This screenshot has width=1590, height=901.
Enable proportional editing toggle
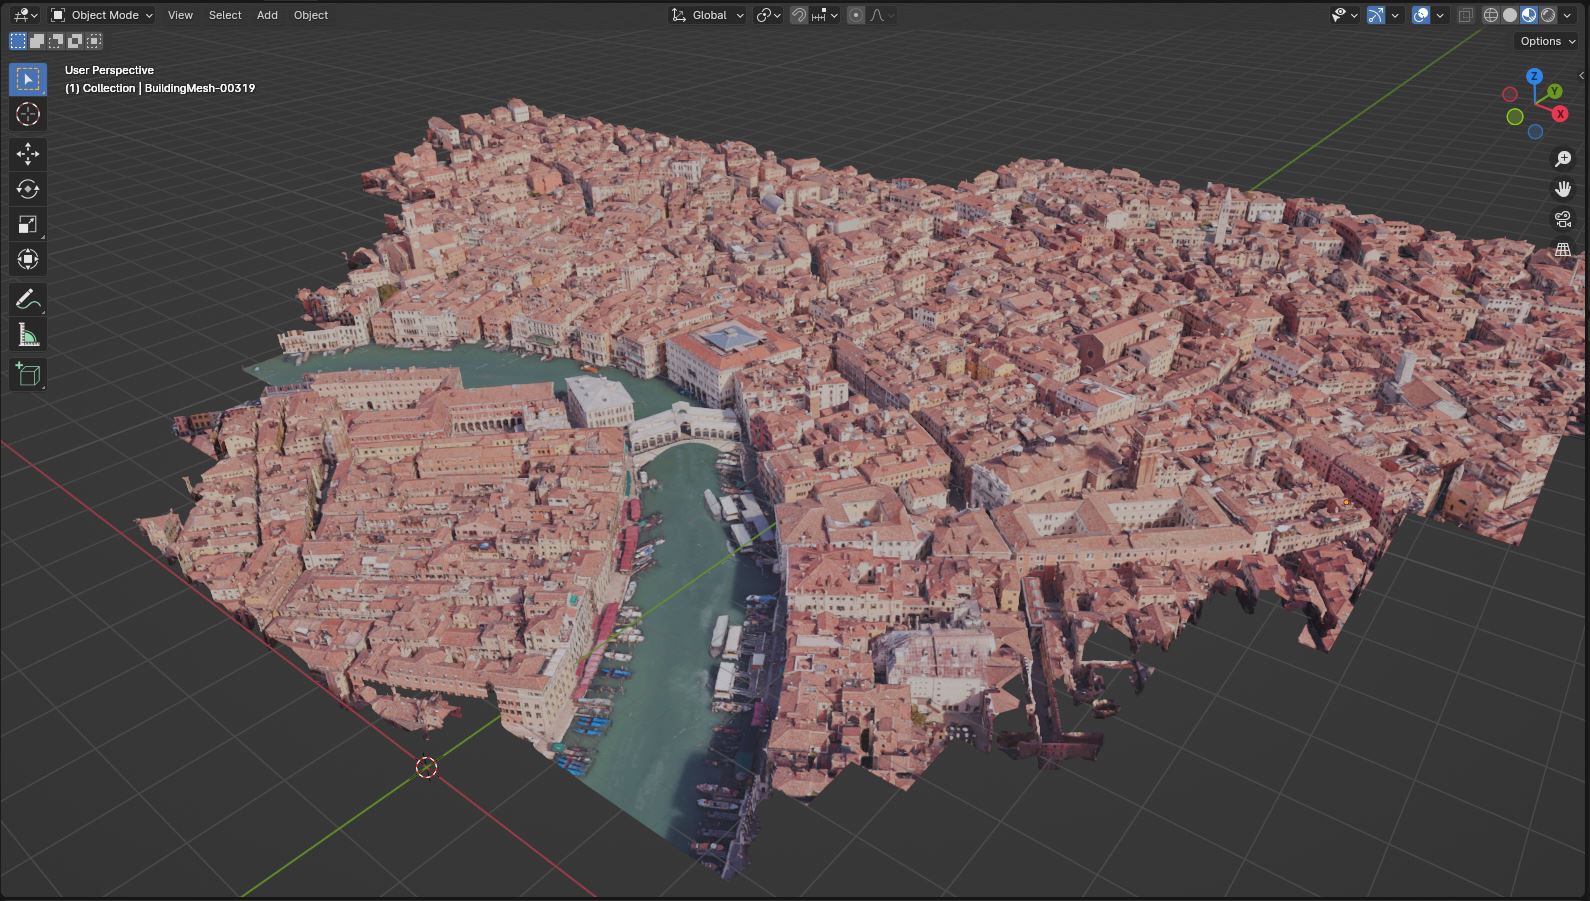855,15
